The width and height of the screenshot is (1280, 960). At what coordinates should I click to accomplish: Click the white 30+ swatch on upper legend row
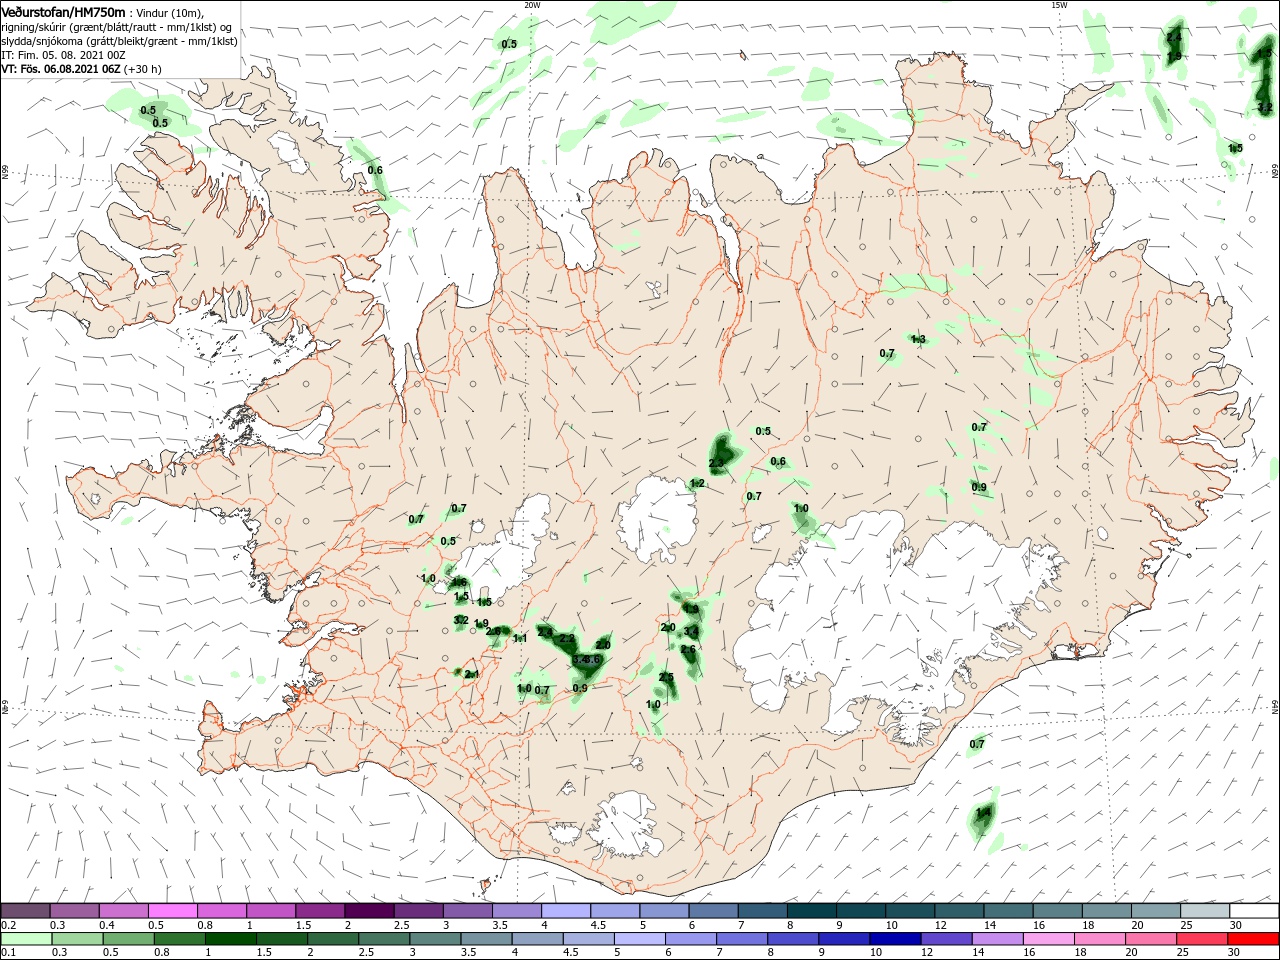pos(1254,911)
